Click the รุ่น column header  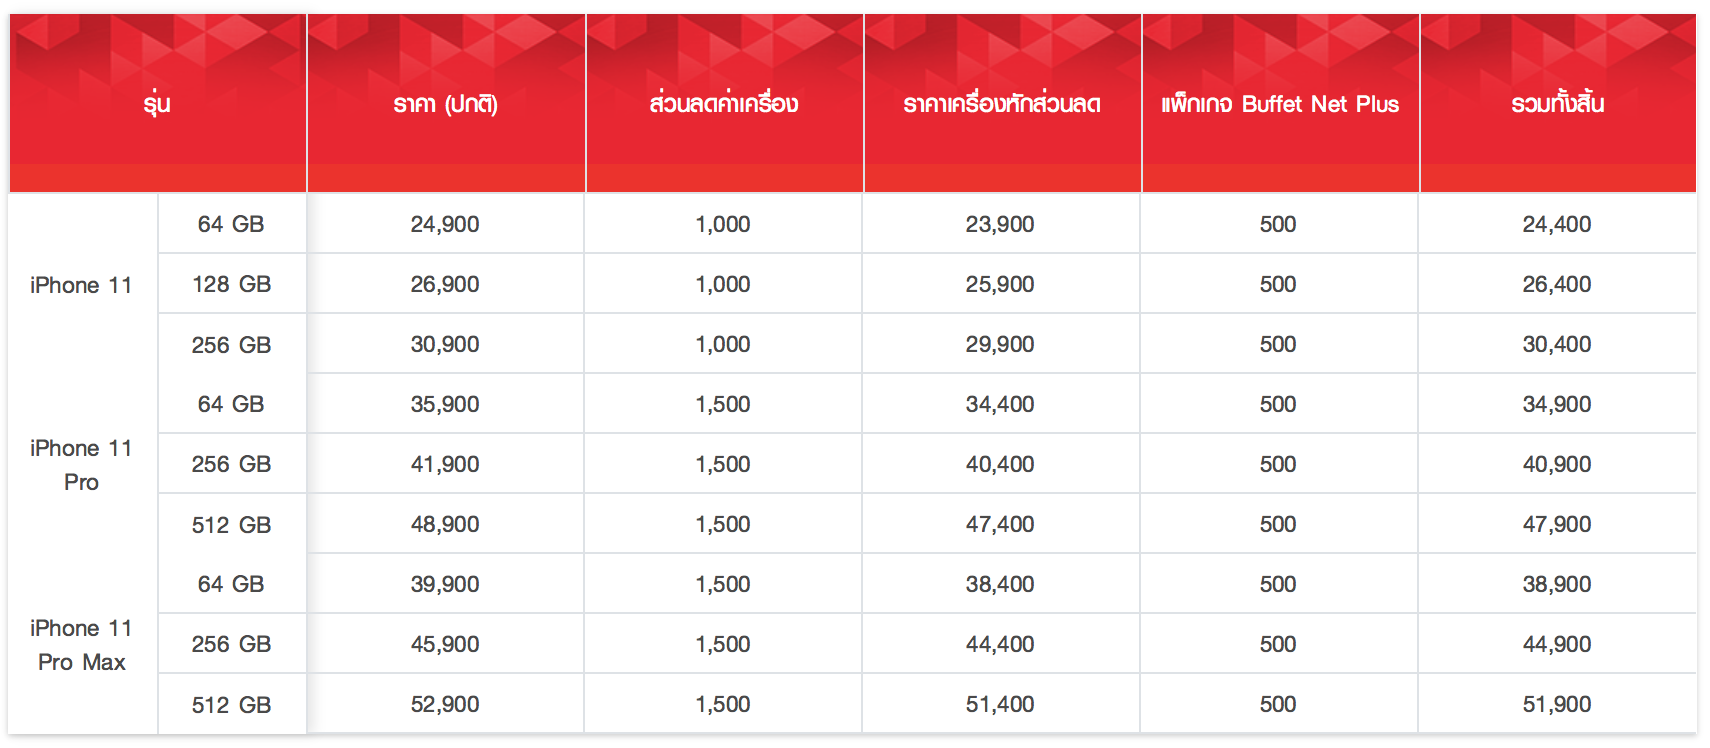point(157,103)
